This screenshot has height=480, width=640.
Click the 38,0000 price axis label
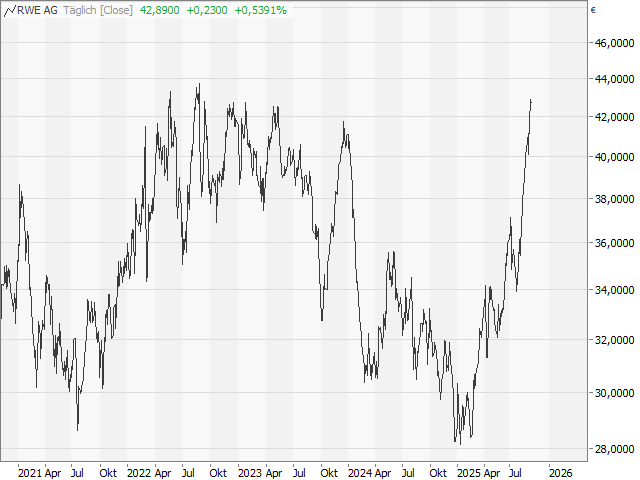[615, 199]
